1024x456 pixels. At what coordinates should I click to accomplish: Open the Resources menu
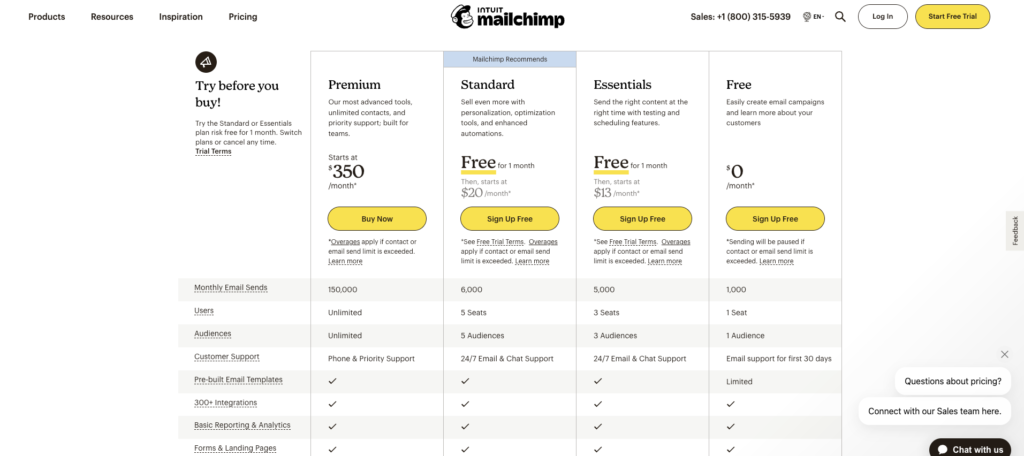pyautogui.click(x=112, y=17)
